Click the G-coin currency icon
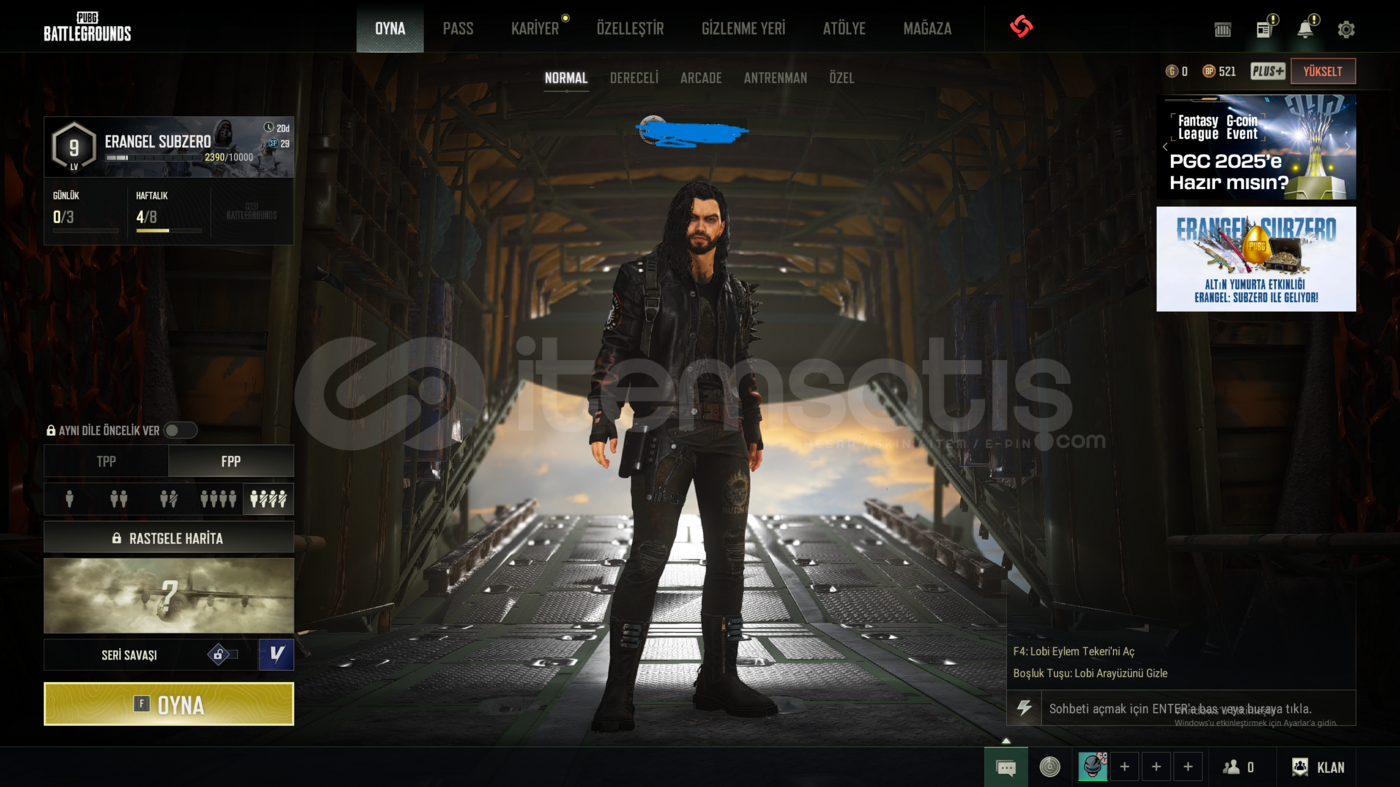This screenshot has height=787, width=1400. pyautogui.click(x=1172, y=71)
